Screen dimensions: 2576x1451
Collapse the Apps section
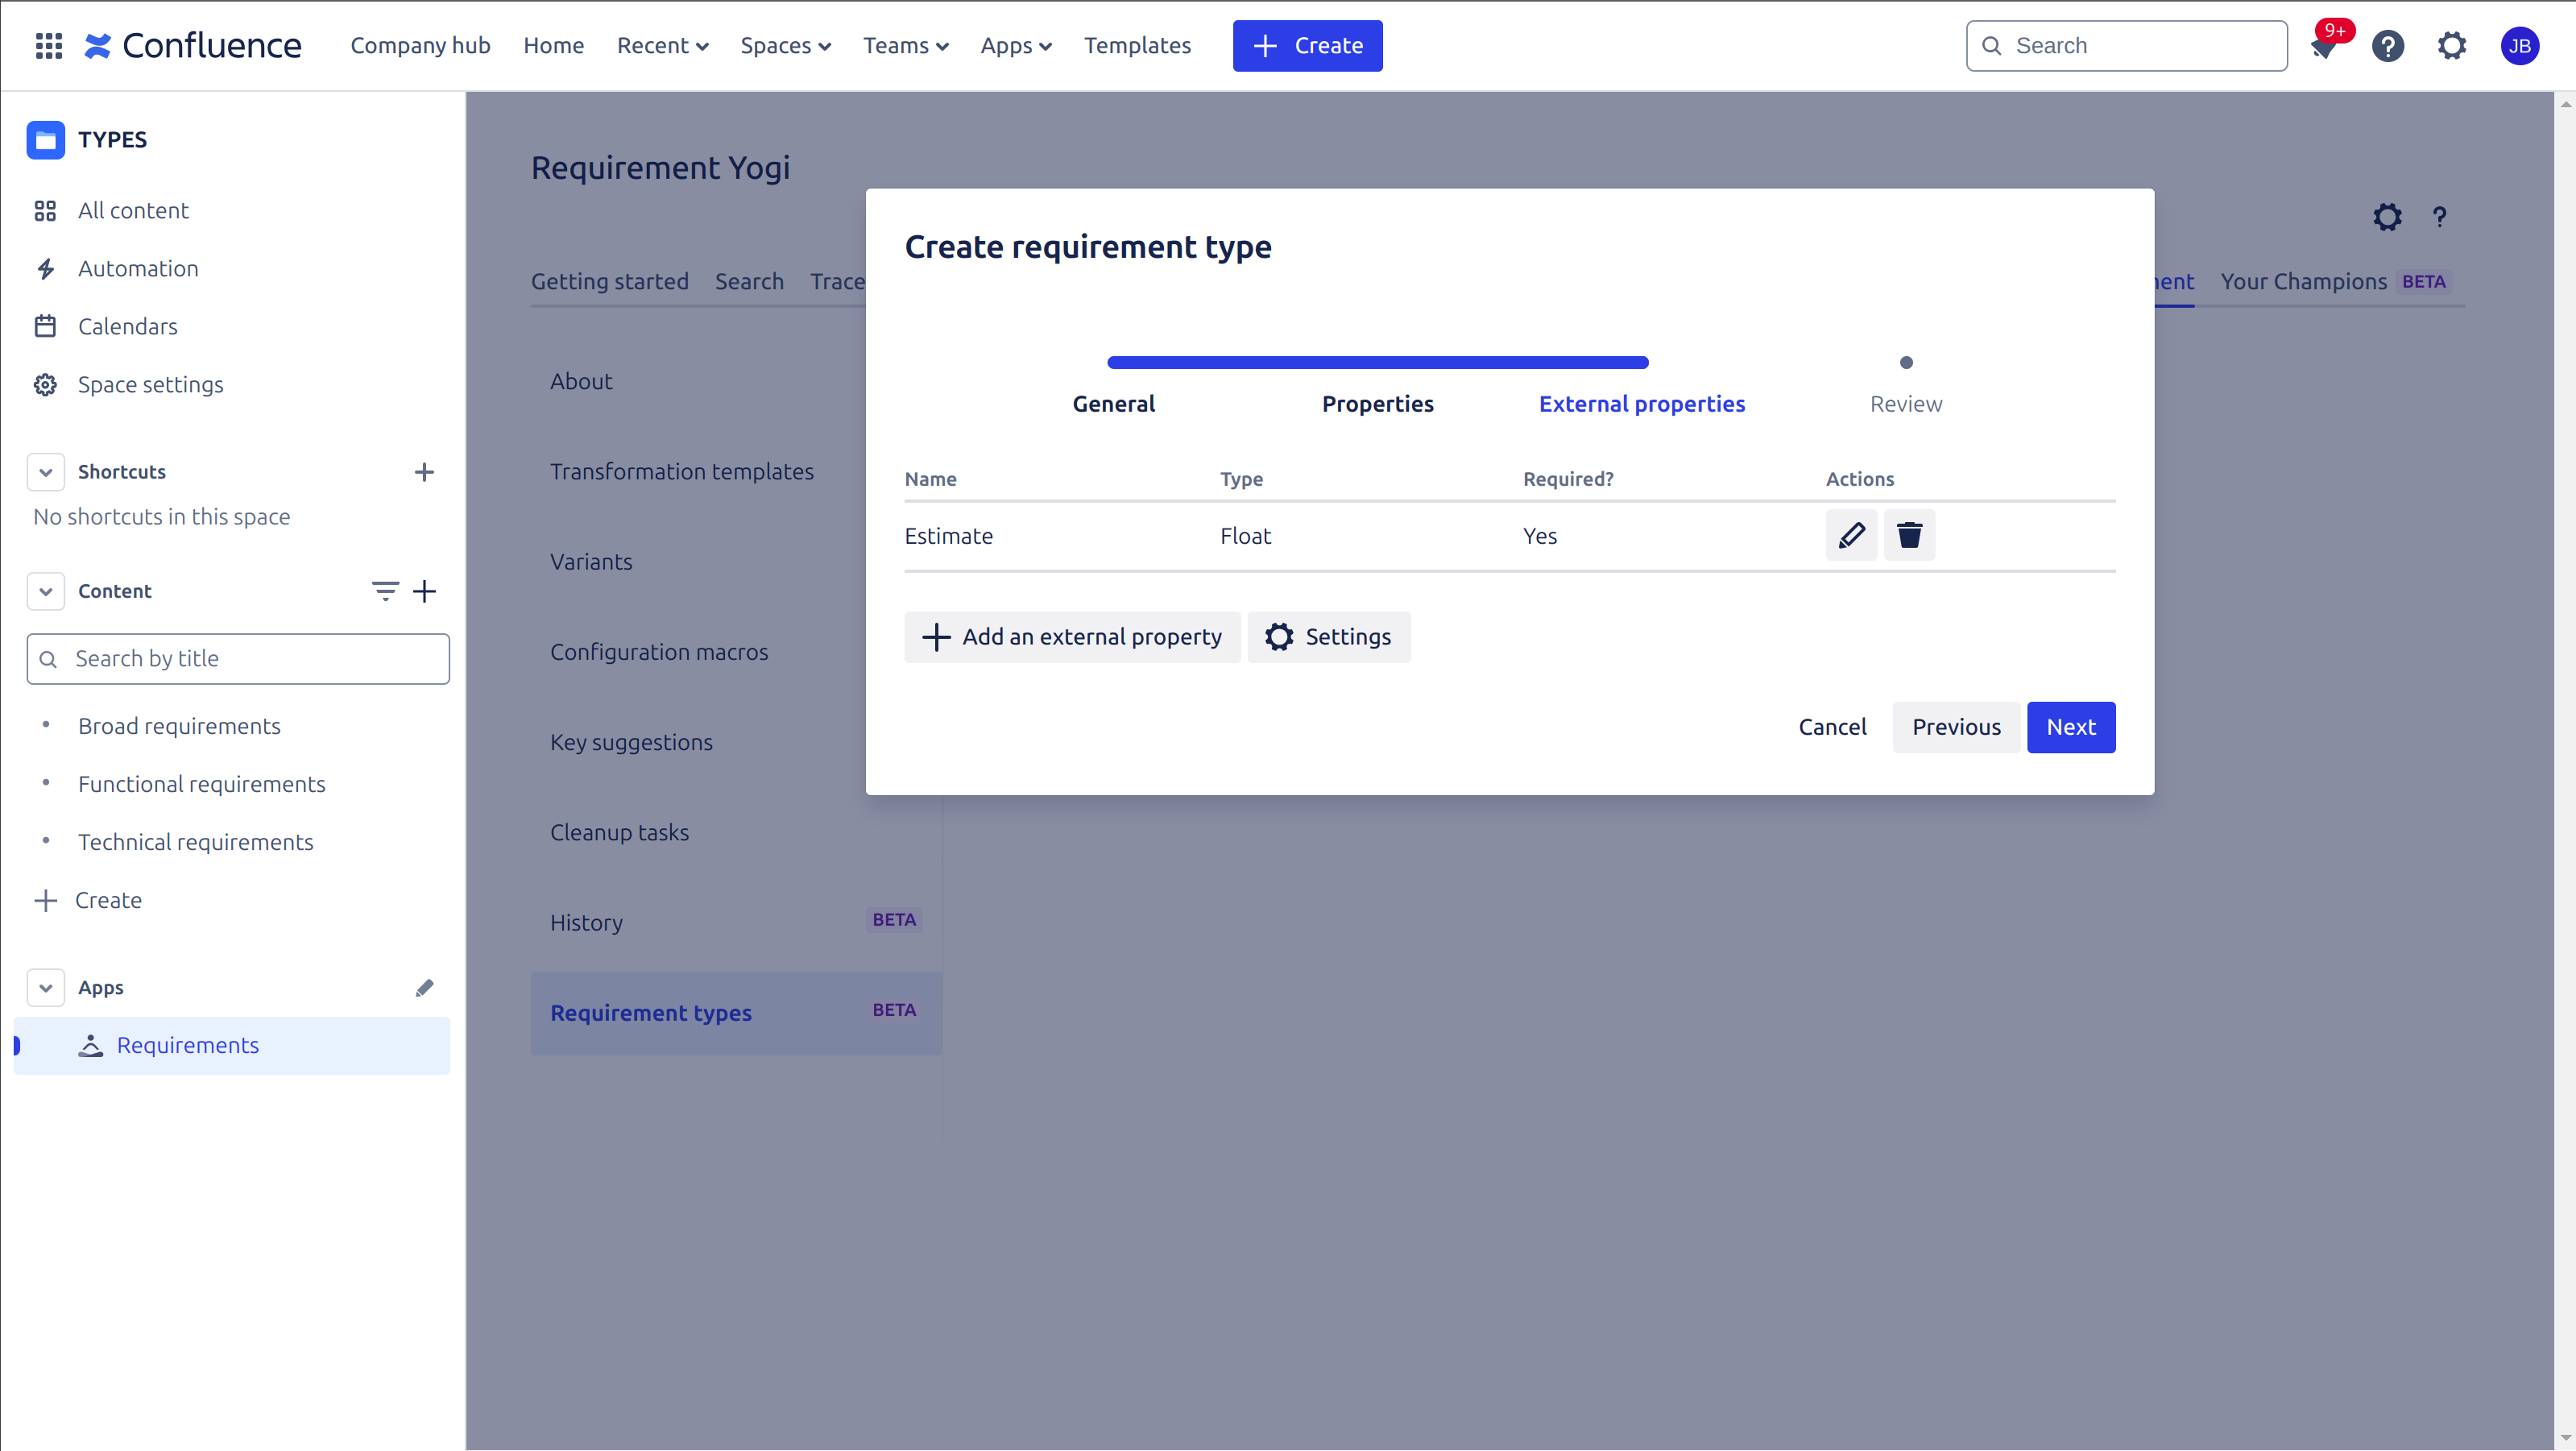(46, 988)
